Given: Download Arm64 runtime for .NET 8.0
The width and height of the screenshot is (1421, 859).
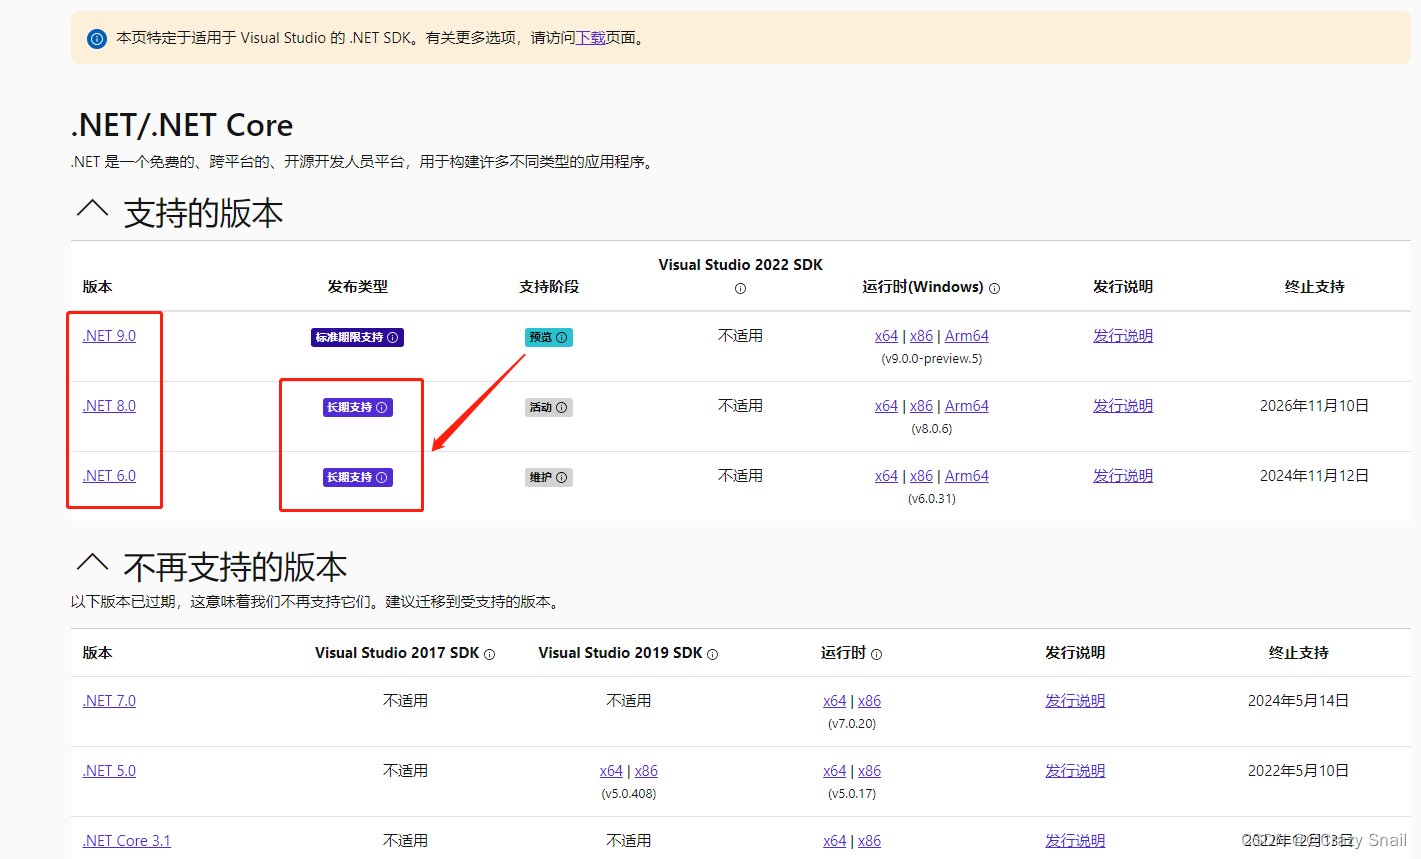Looking at the screenshot, I should click(967, 406).
